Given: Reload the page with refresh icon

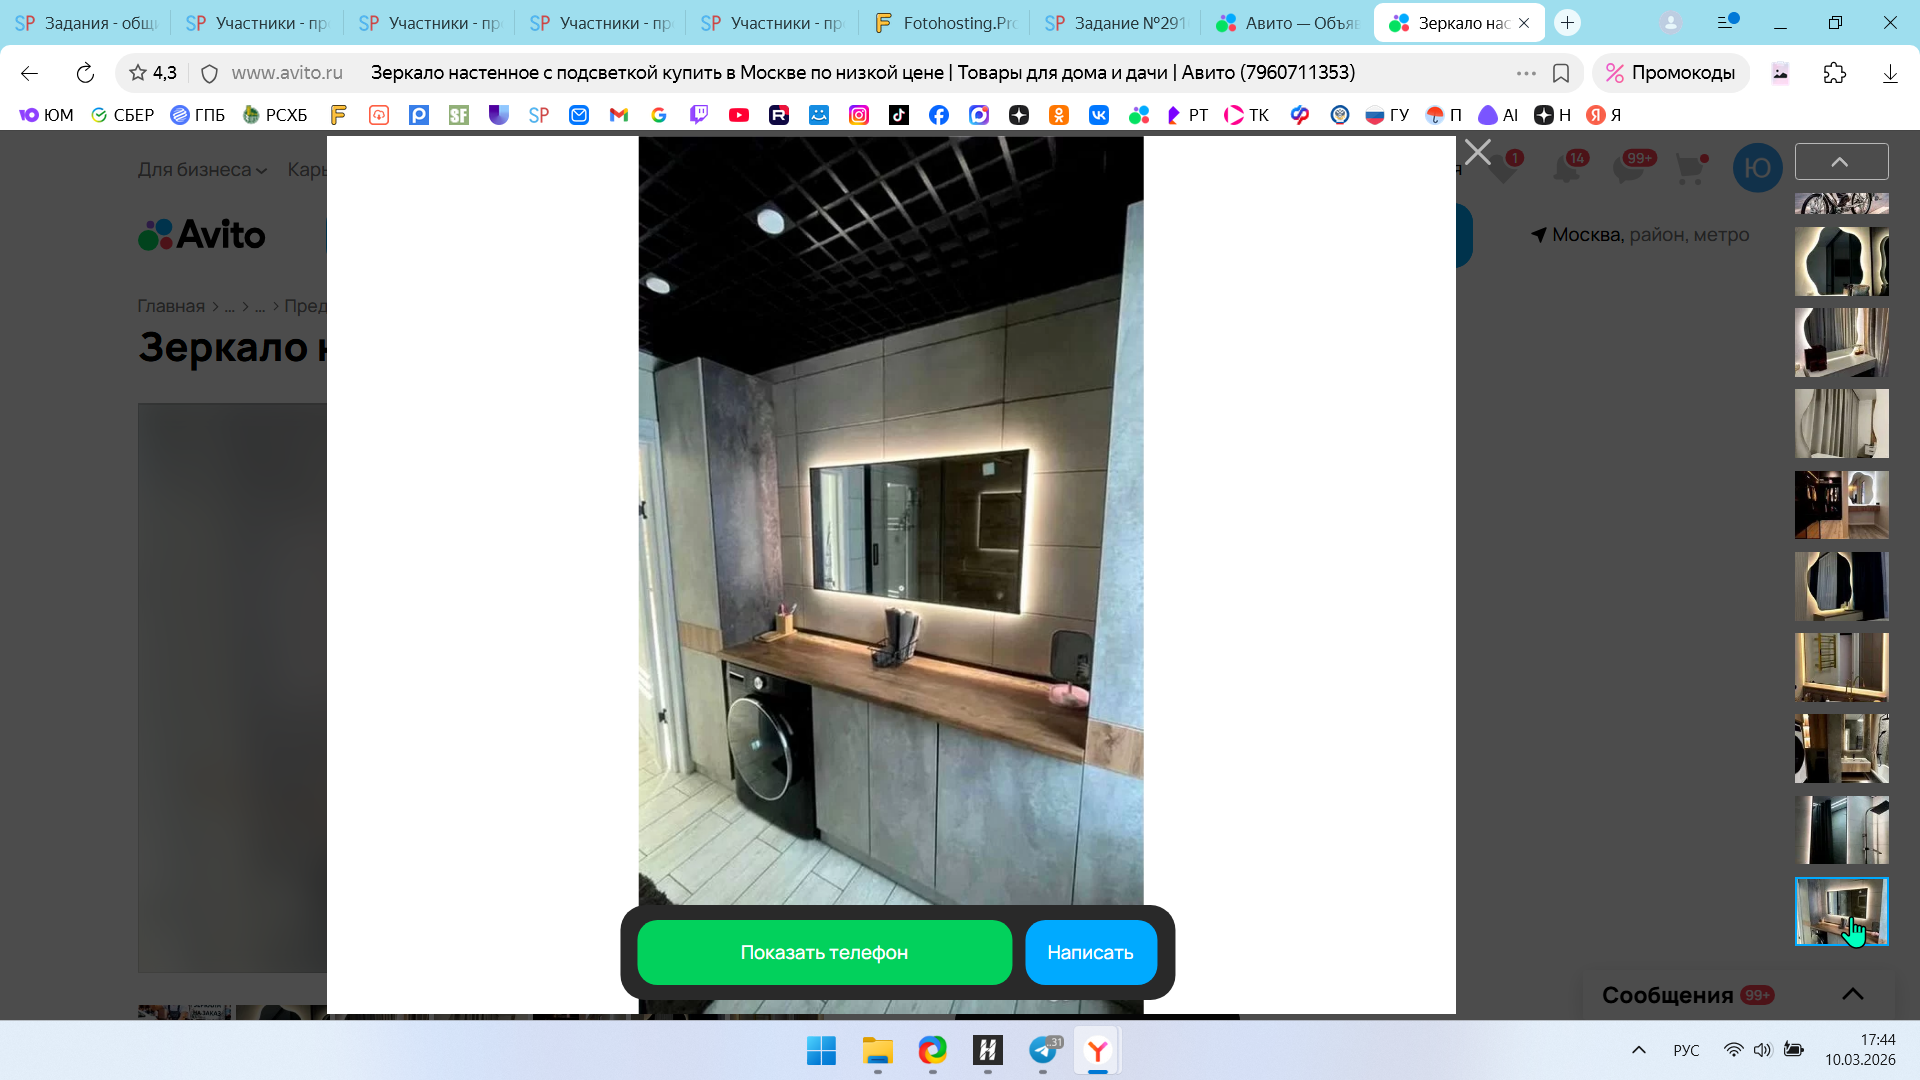Looking at the screenshot, I should [x=85, y=73].
